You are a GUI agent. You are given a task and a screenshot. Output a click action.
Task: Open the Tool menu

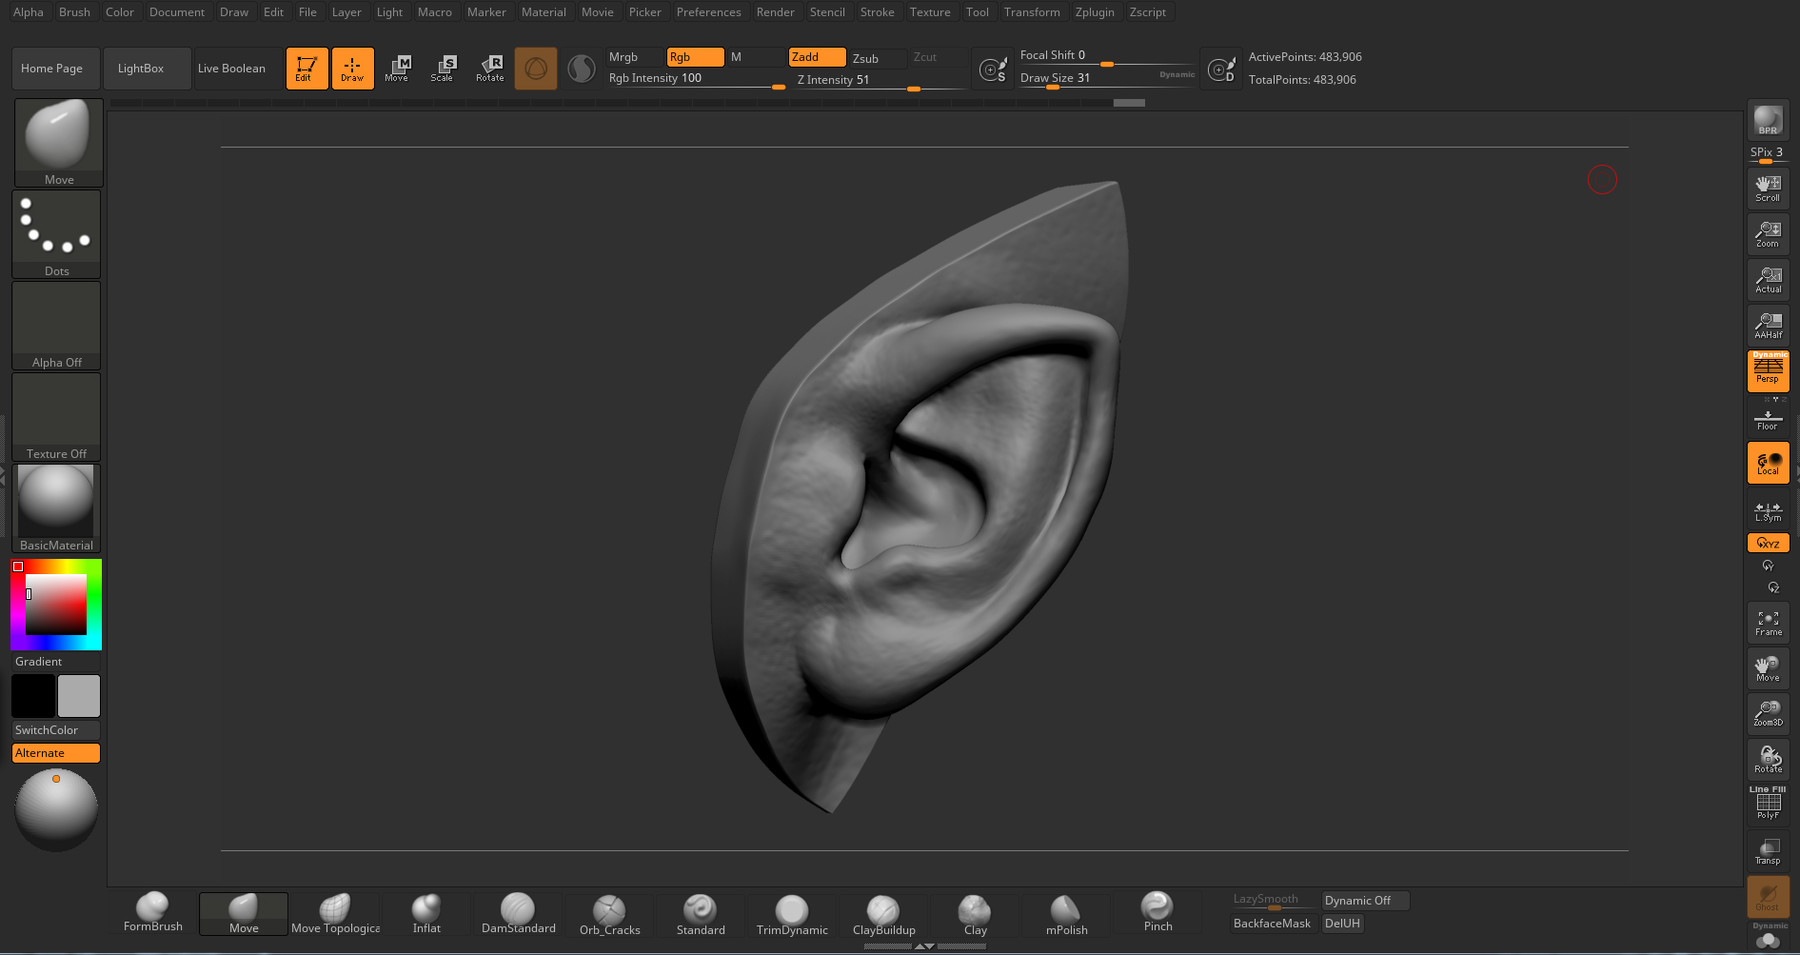(977, 12)
